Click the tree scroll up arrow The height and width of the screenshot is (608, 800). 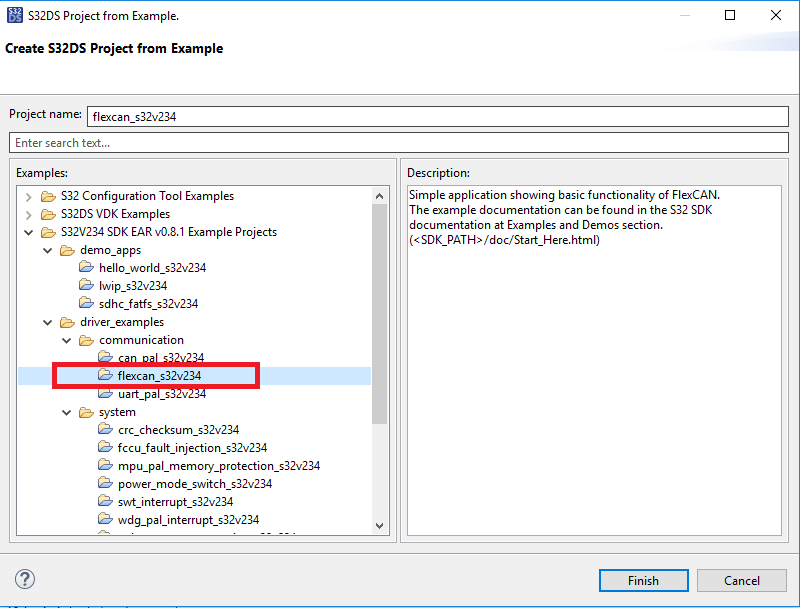point(380,196)
